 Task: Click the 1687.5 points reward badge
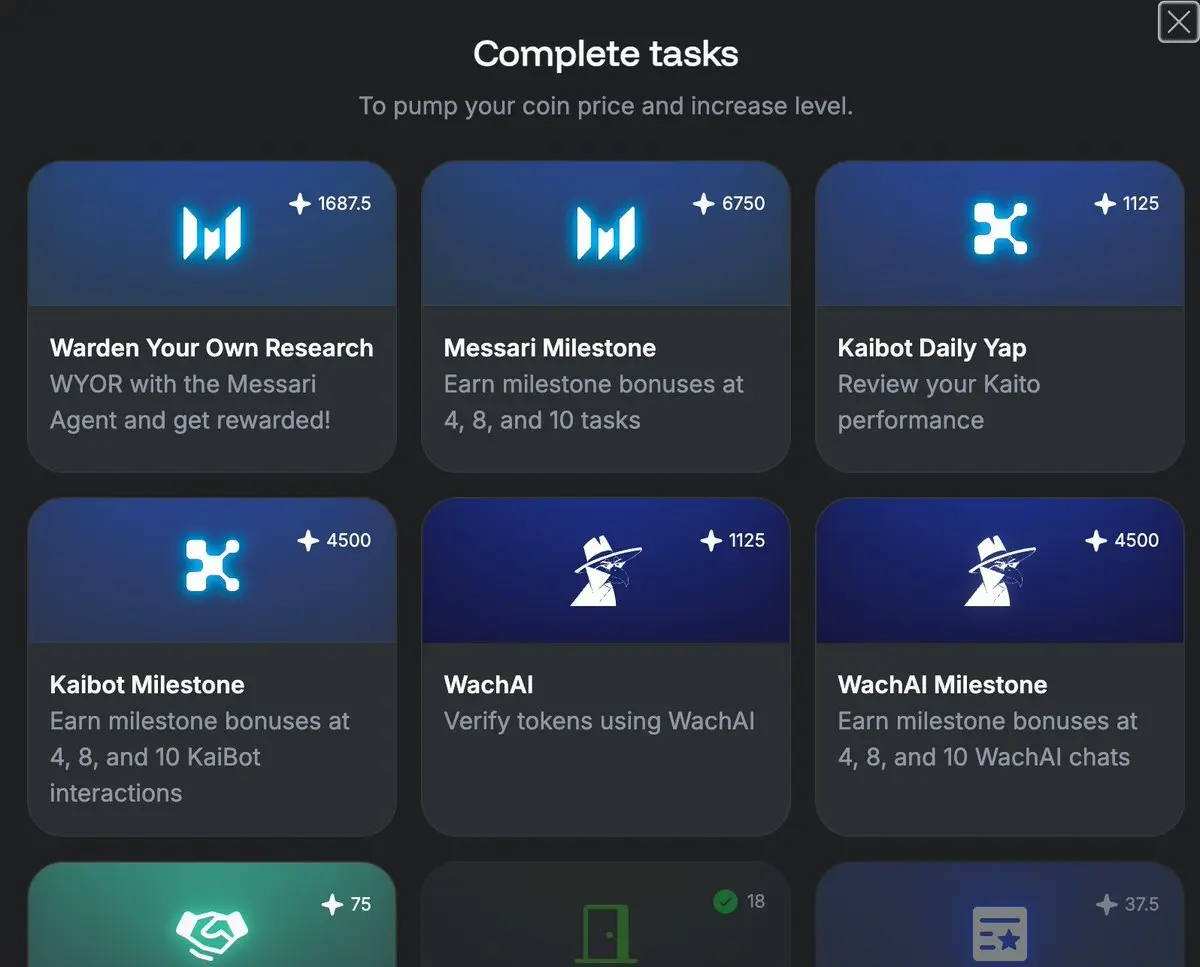point(330,203)
